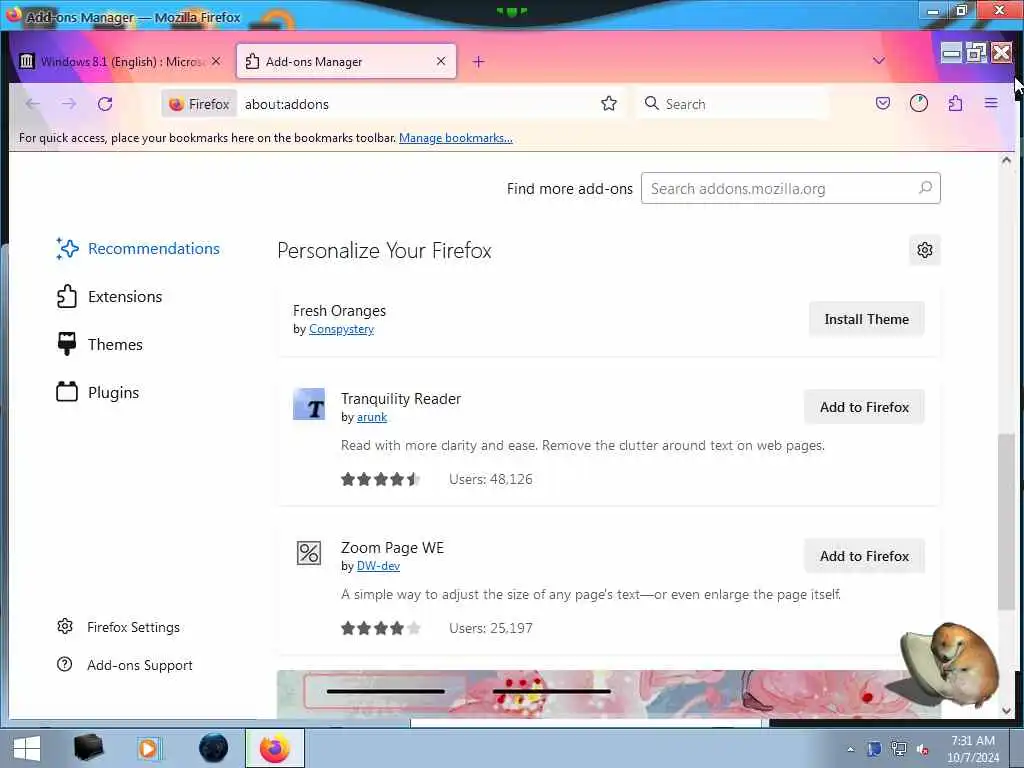This screenshot has width=1024, height=768.
Task: Click the Fresh Oranges theme title
Action: click(x=339, y=311)
